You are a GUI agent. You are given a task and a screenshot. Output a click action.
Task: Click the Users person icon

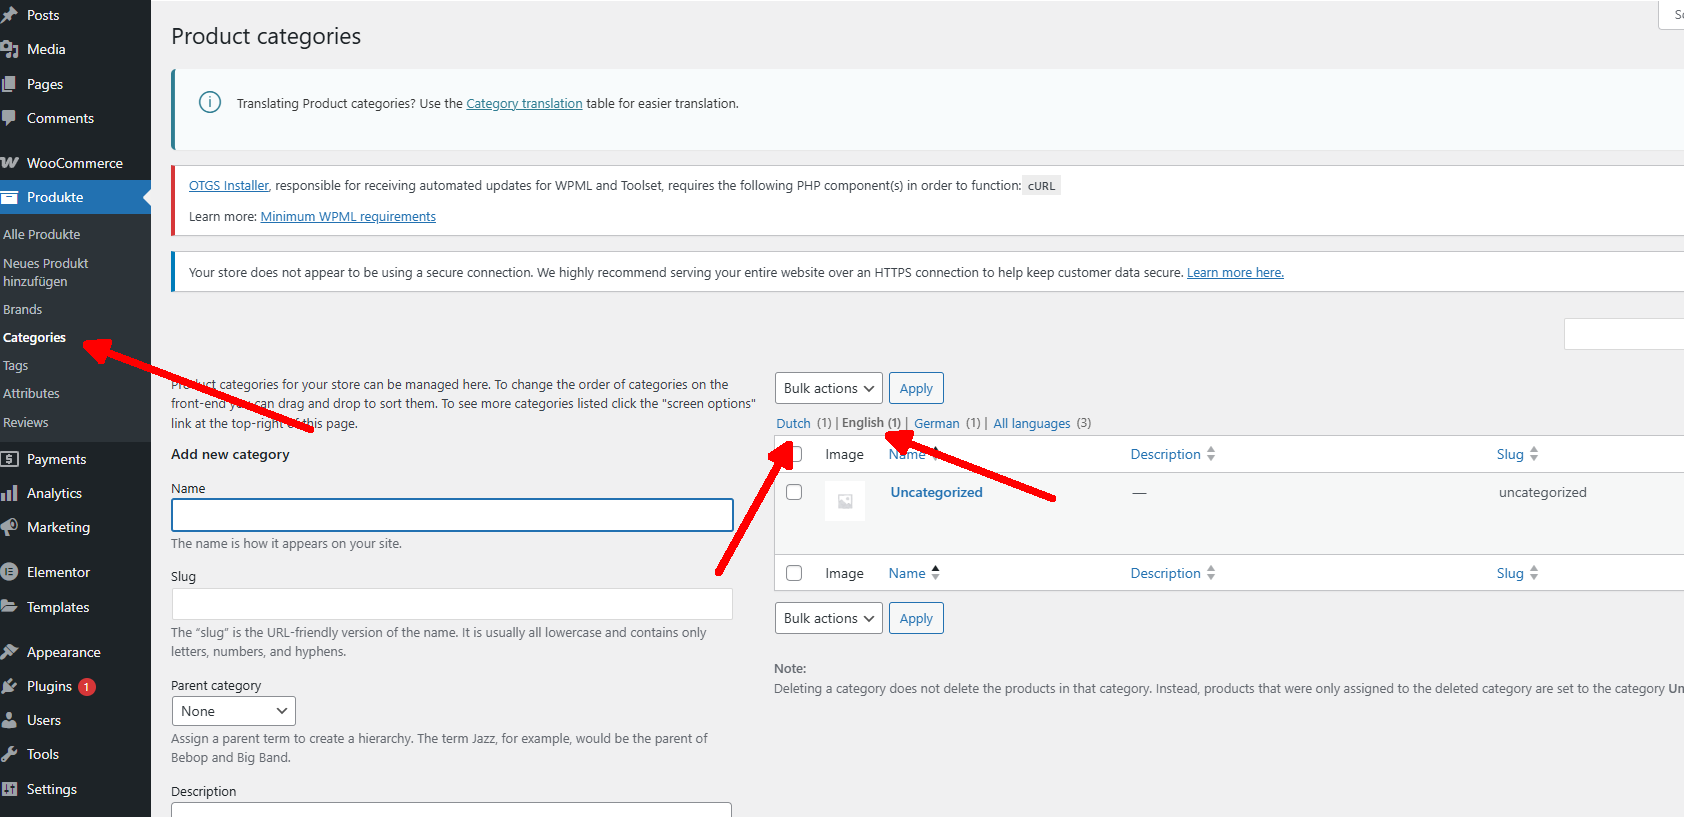[9, 720]
